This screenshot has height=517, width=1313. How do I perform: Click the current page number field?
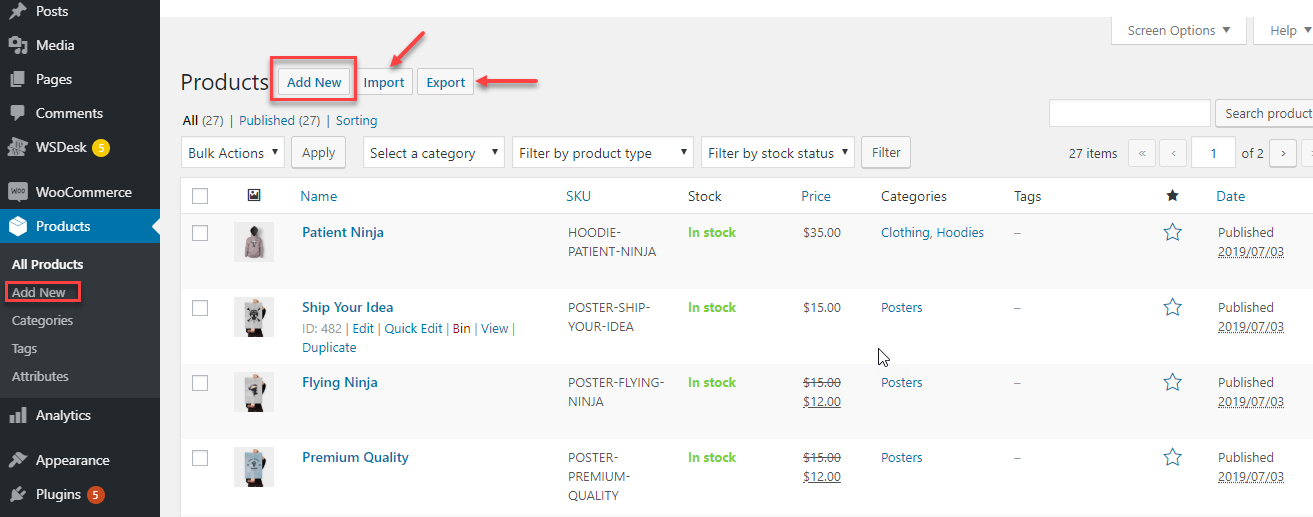[1214, 153]
